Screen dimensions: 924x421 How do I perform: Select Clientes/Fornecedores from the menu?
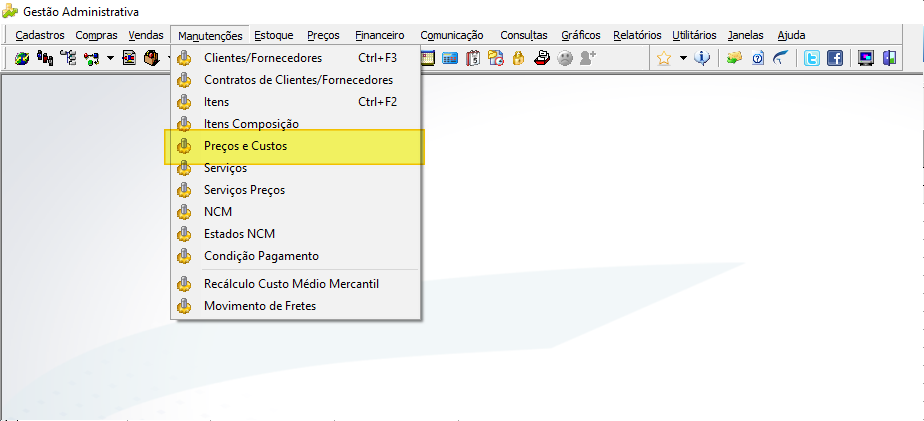296,58
